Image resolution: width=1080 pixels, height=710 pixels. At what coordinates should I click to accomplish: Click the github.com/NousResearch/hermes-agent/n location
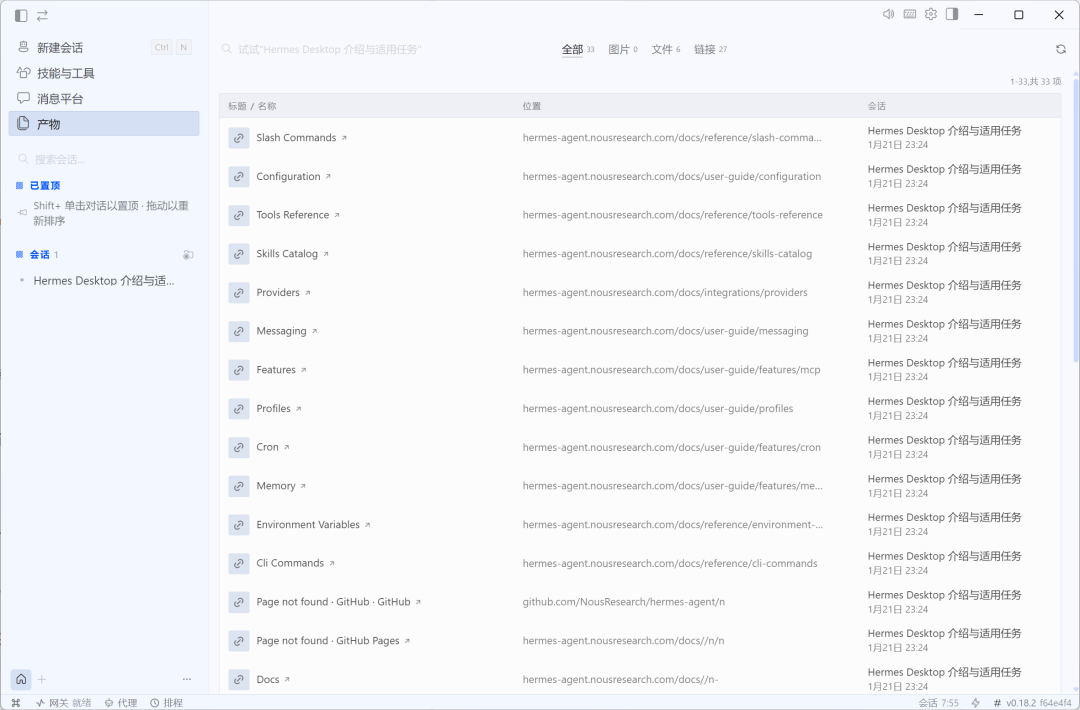coord(623,602)
